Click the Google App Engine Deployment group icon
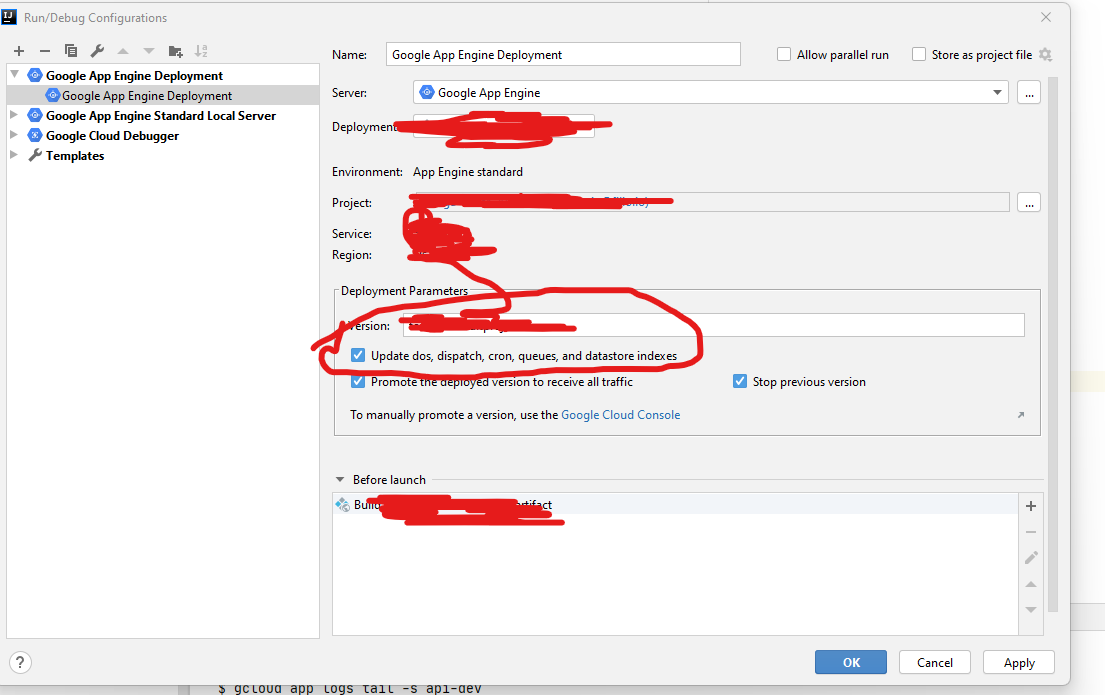 35,75
